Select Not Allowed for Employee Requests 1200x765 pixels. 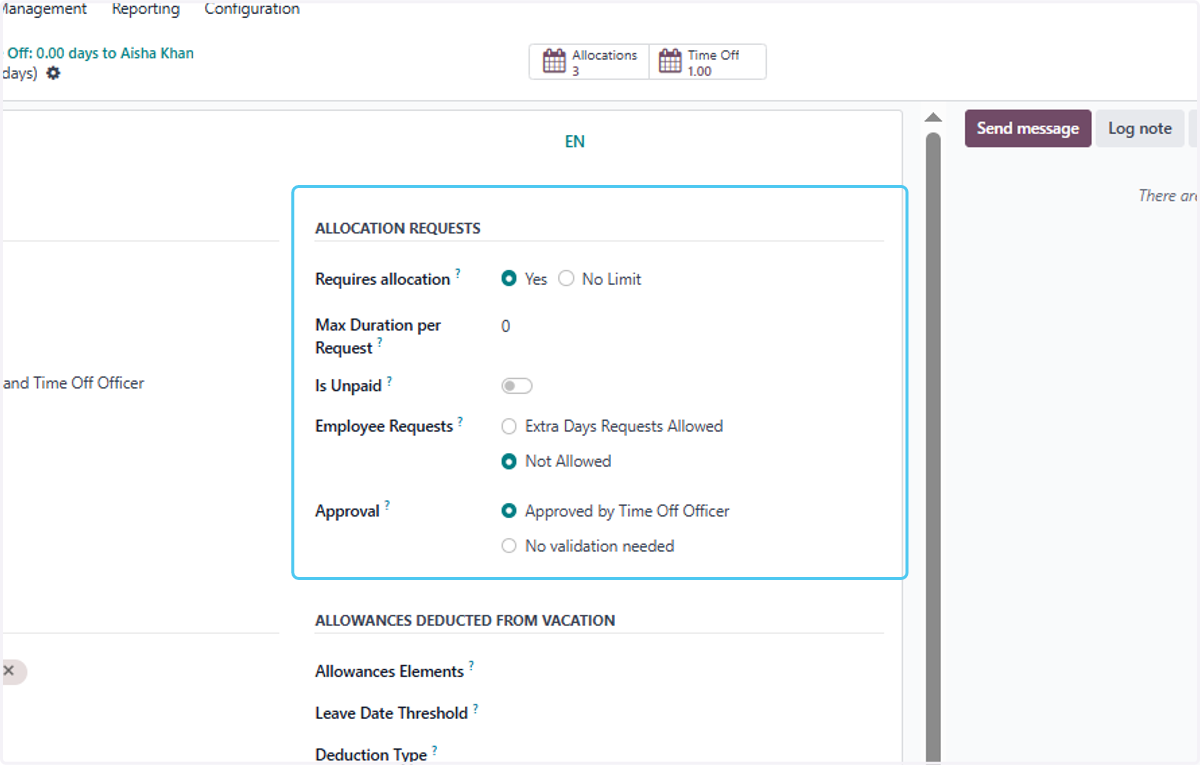pyautogui.click(x=509, y=461)
